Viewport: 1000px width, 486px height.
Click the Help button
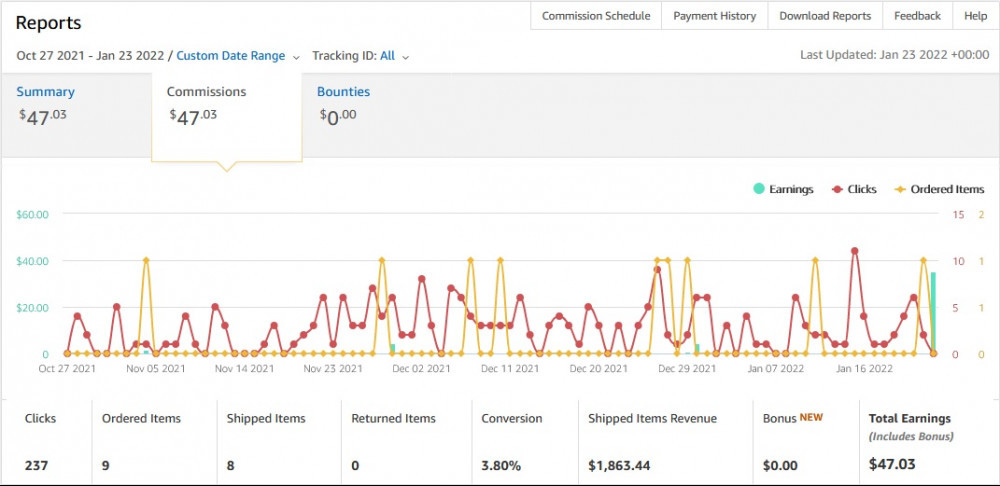pyautogui.click(x=975, y=16)
